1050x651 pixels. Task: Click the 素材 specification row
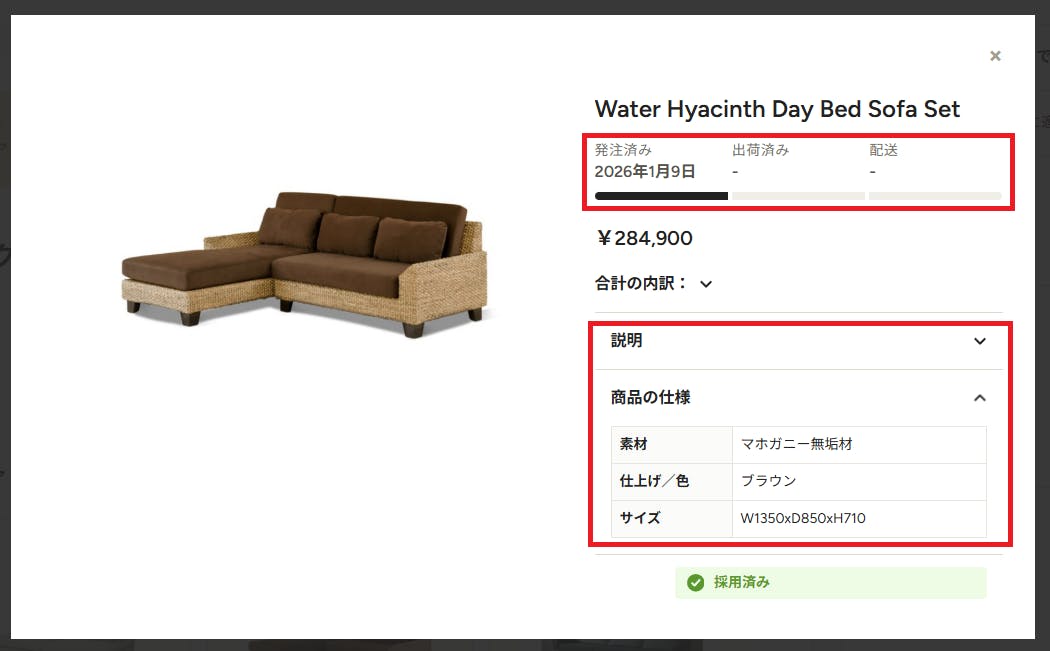[799, 445]
